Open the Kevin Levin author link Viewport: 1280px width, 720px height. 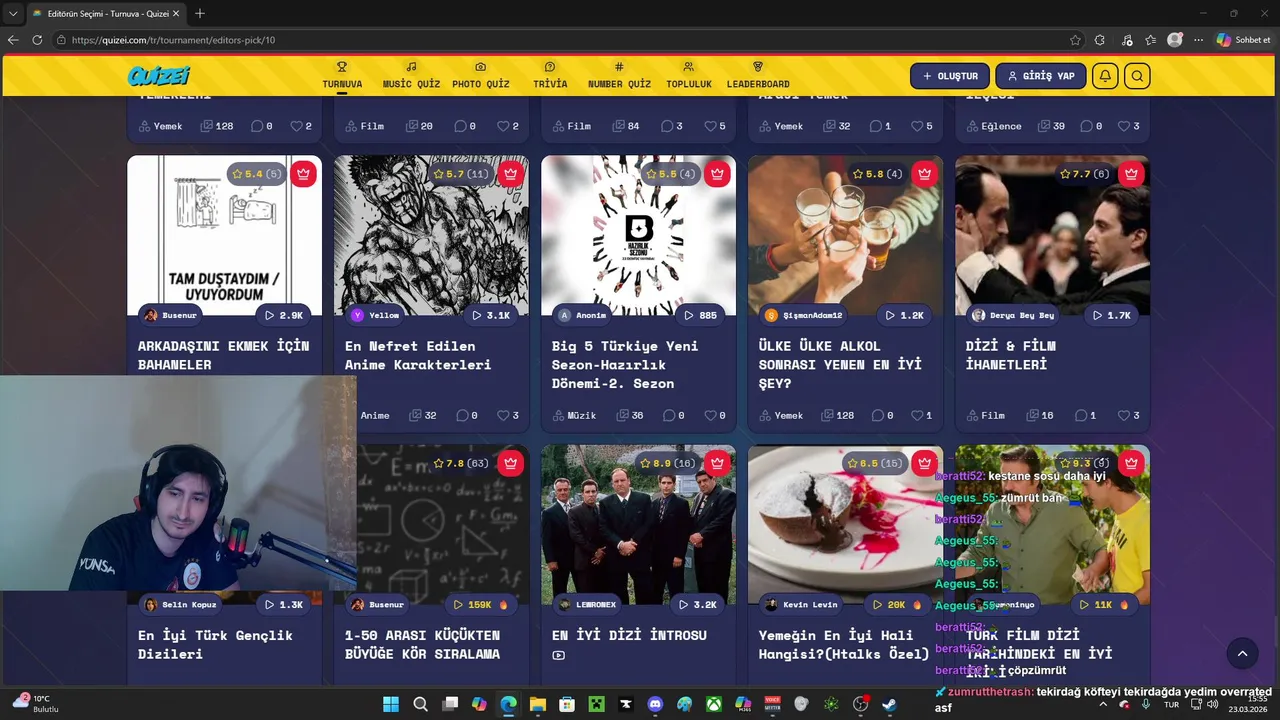tap(801, 605)
